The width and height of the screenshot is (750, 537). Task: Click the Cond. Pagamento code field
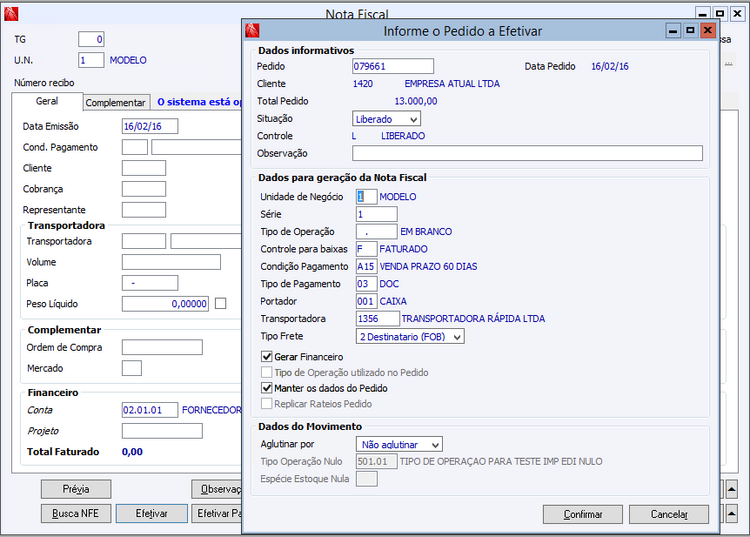pyautogui.click(x=135, y=147)
